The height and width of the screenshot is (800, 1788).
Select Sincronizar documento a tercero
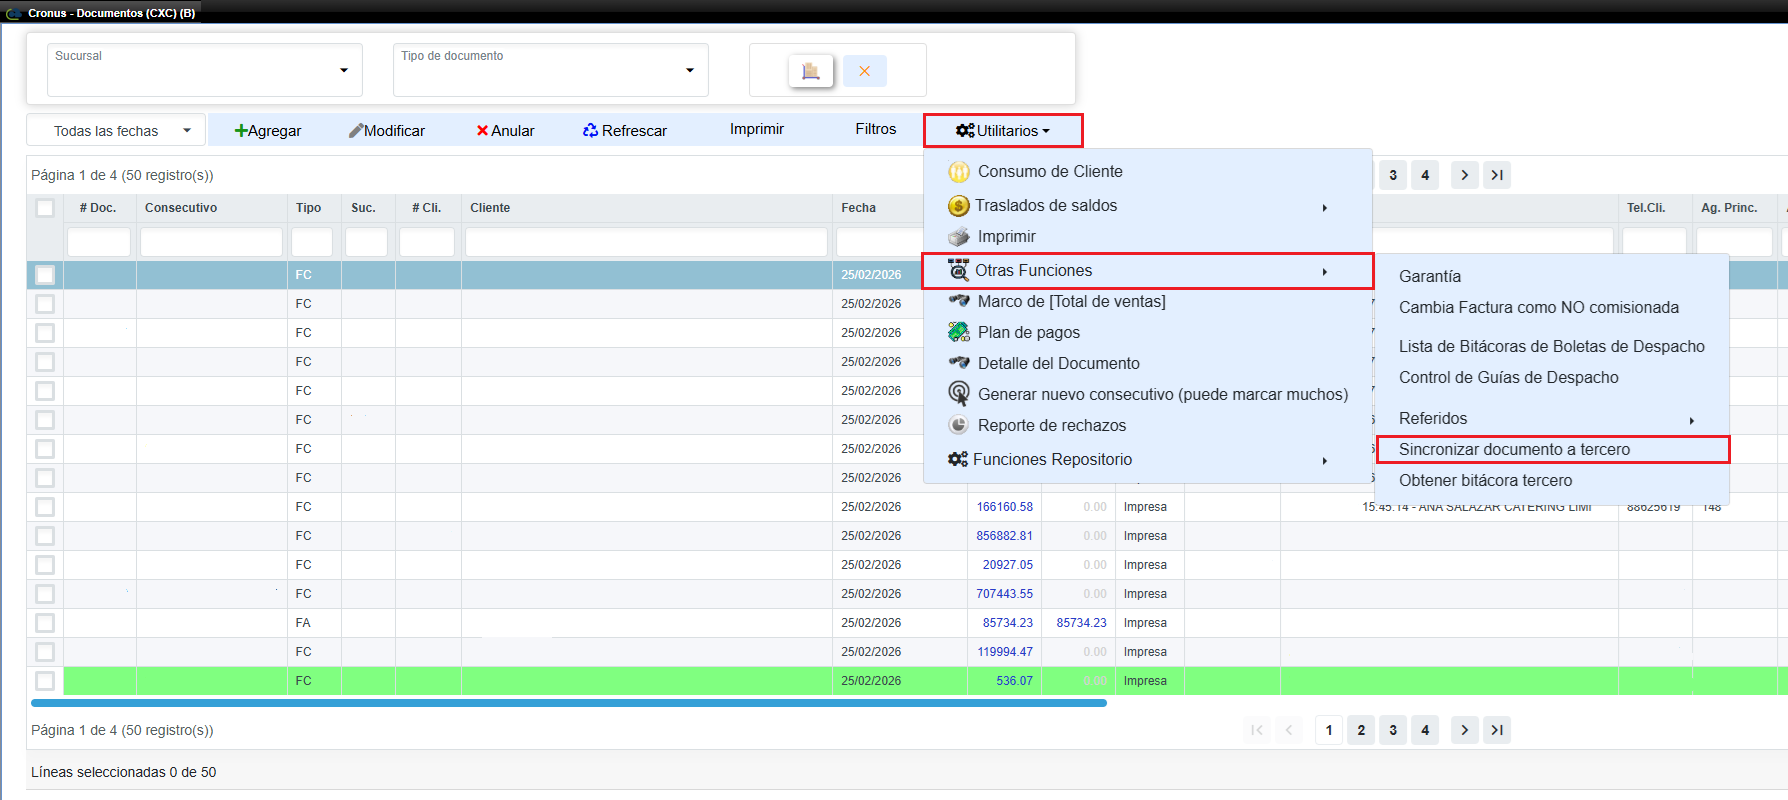tap(1514, 450)
